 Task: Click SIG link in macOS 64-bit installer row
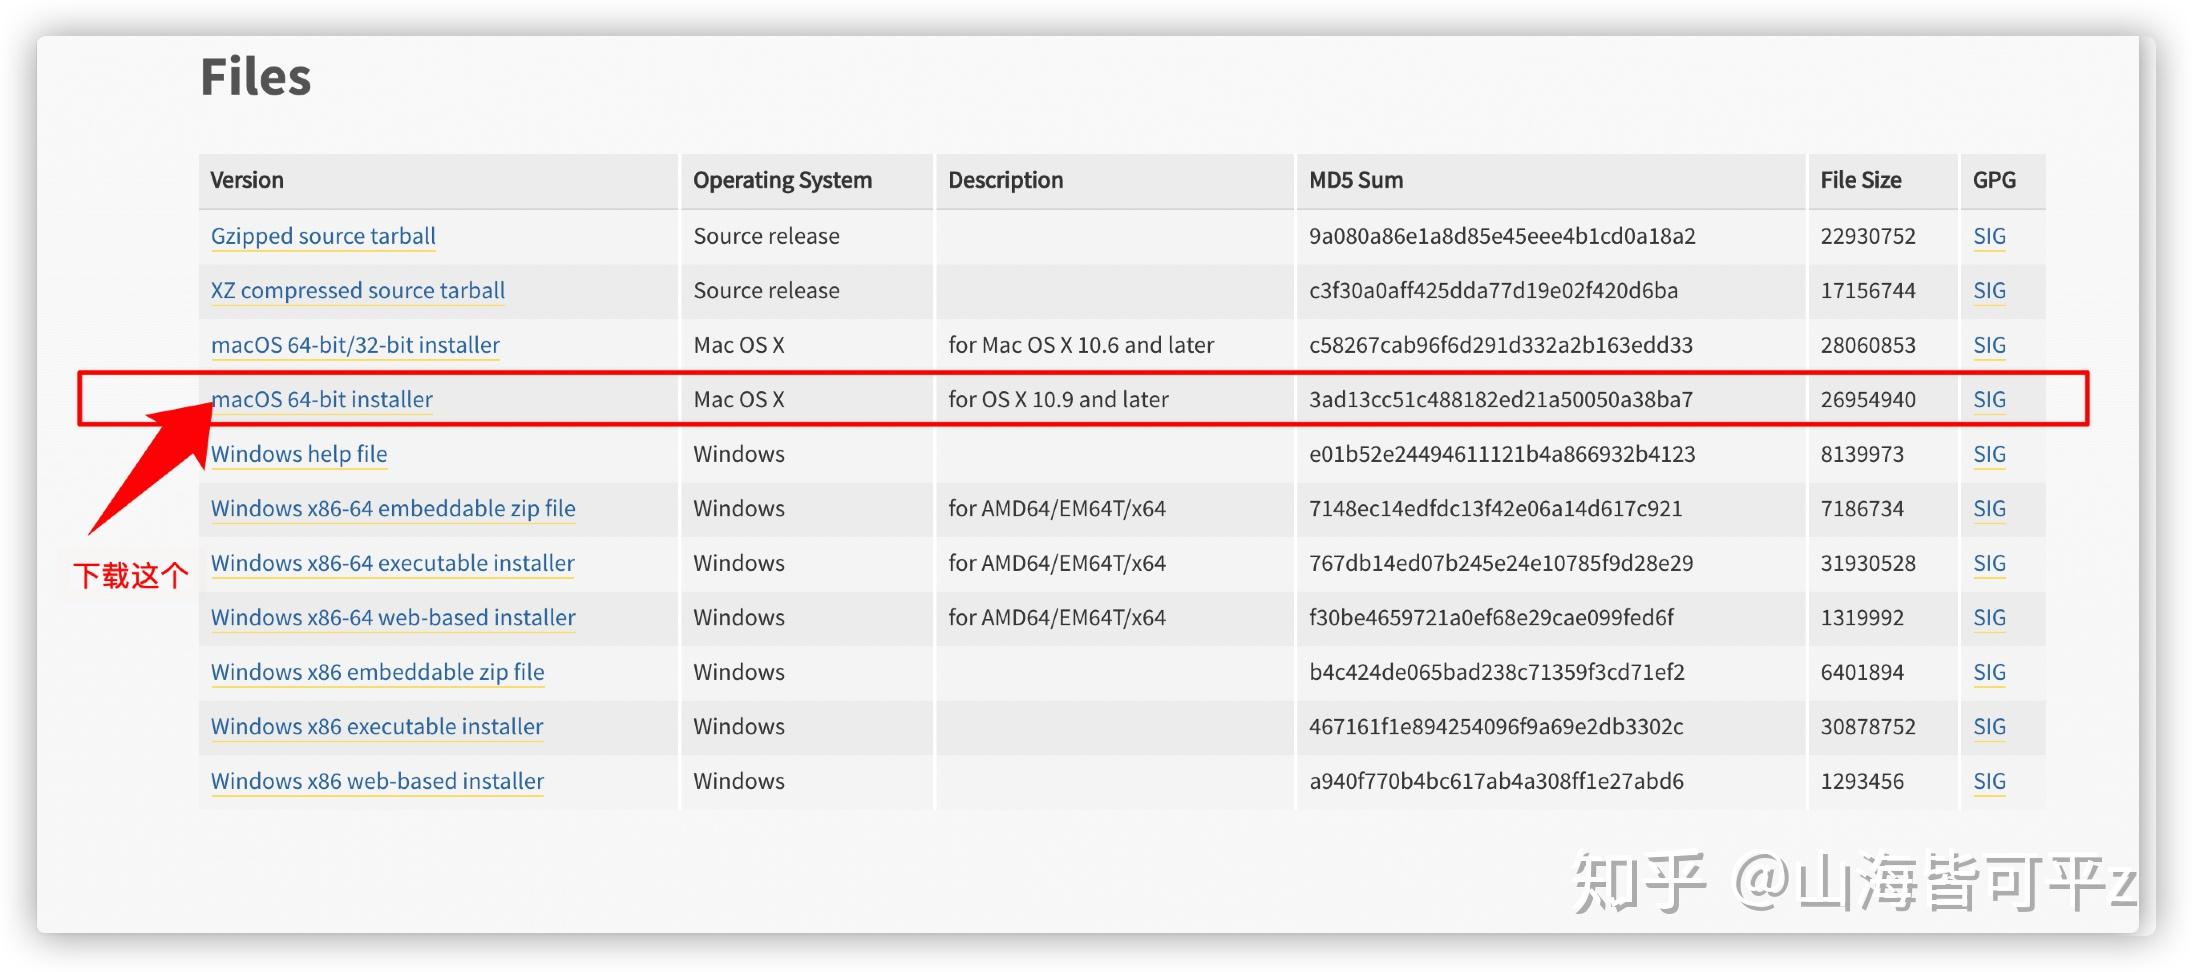(x=1989, y=399)
